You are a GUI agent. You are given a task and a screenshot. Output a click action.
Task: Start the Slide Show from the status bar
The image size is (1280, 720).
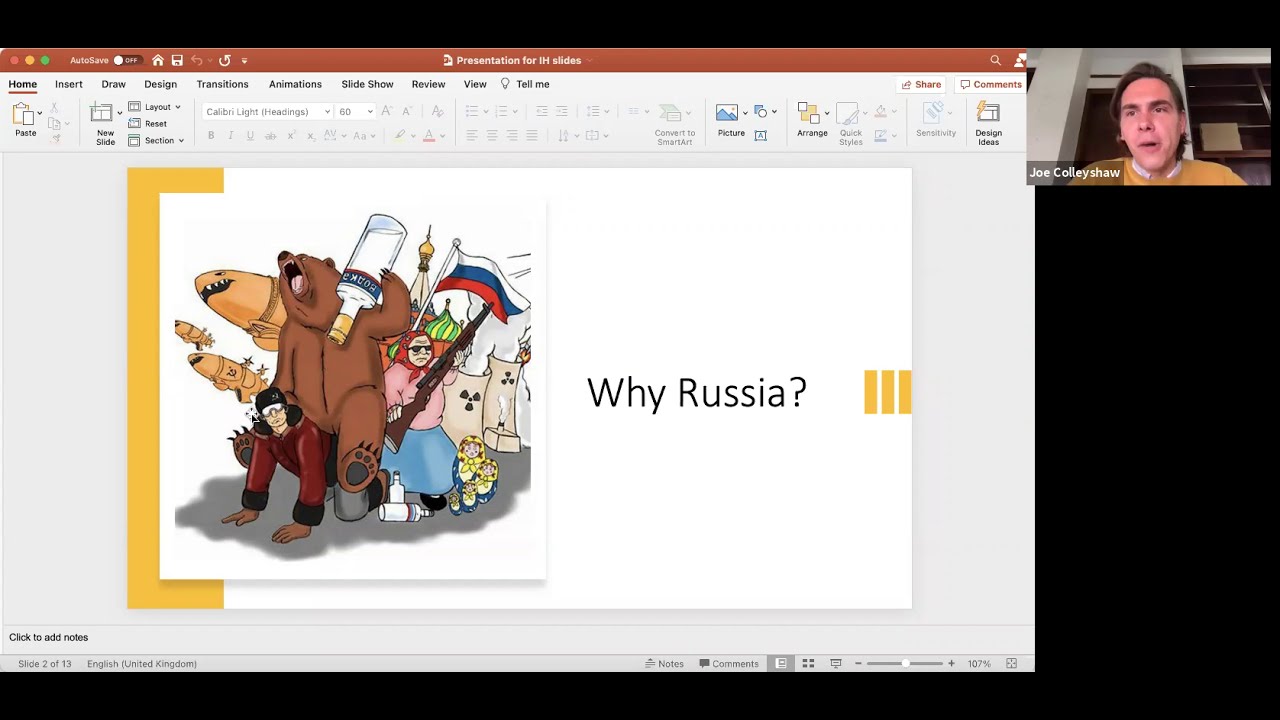tap(836, 664)
